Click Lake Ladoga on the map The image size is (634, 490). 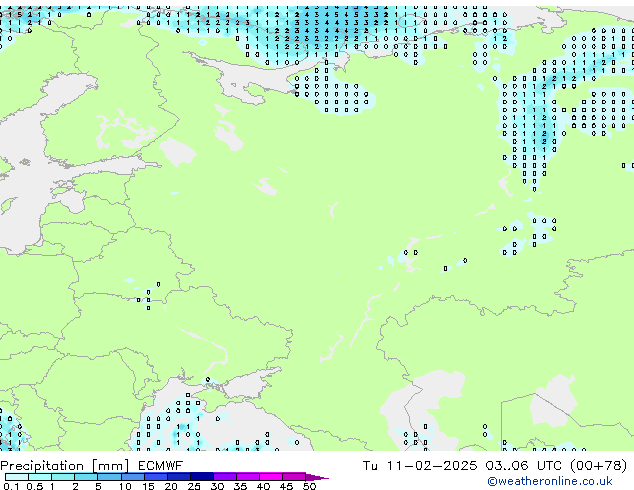tap(178, 152)
